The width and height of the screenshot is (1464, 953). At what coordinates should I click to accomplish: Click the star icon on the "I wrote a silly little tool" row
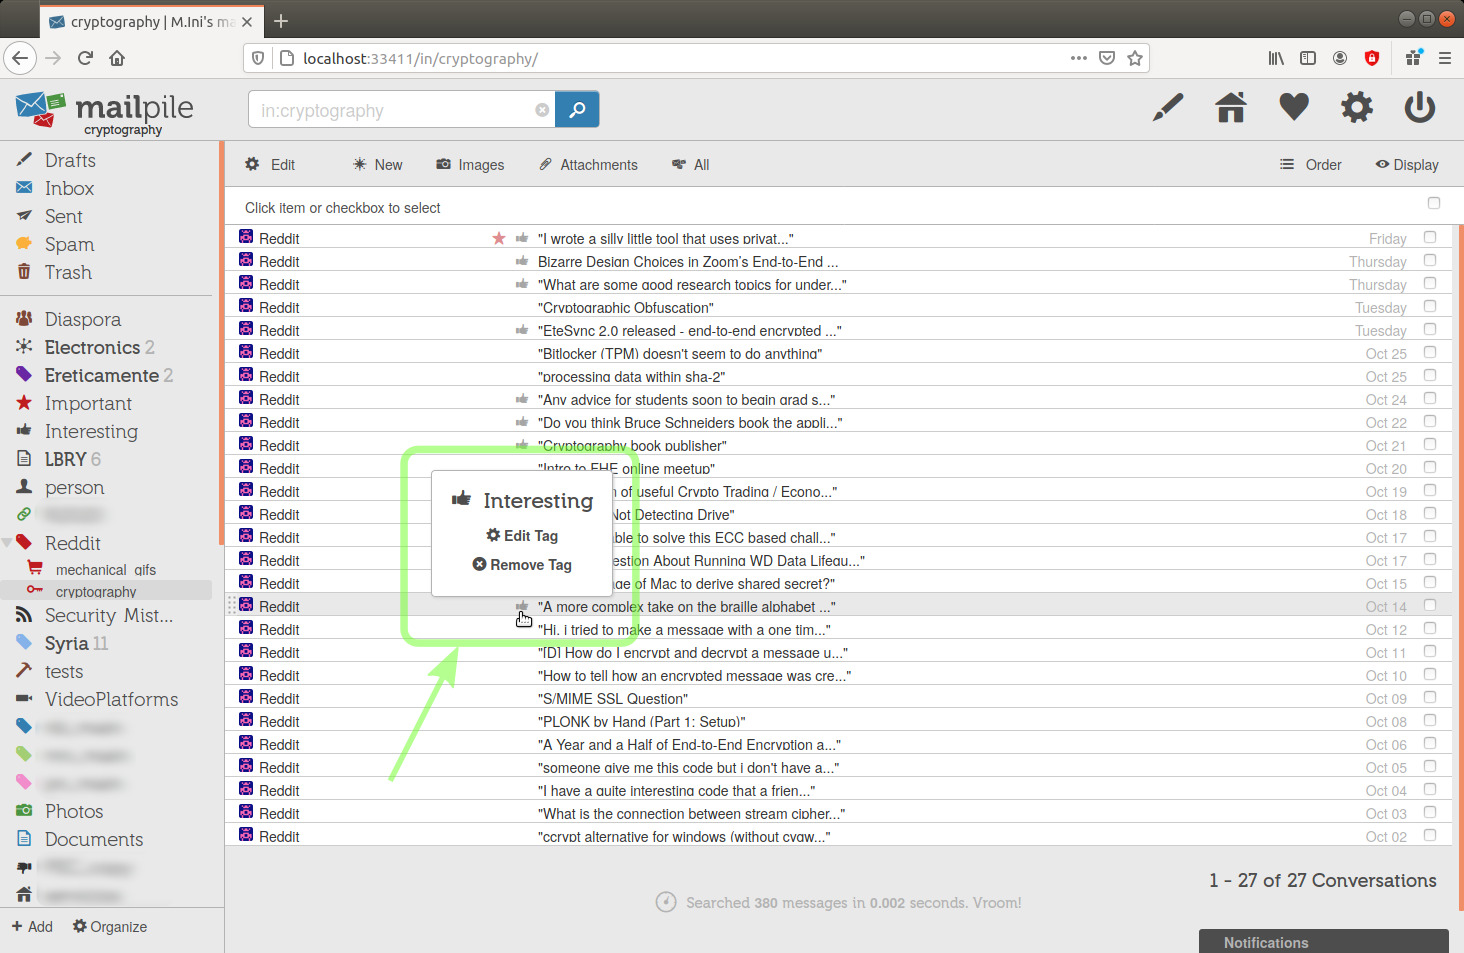coord(499,238)
